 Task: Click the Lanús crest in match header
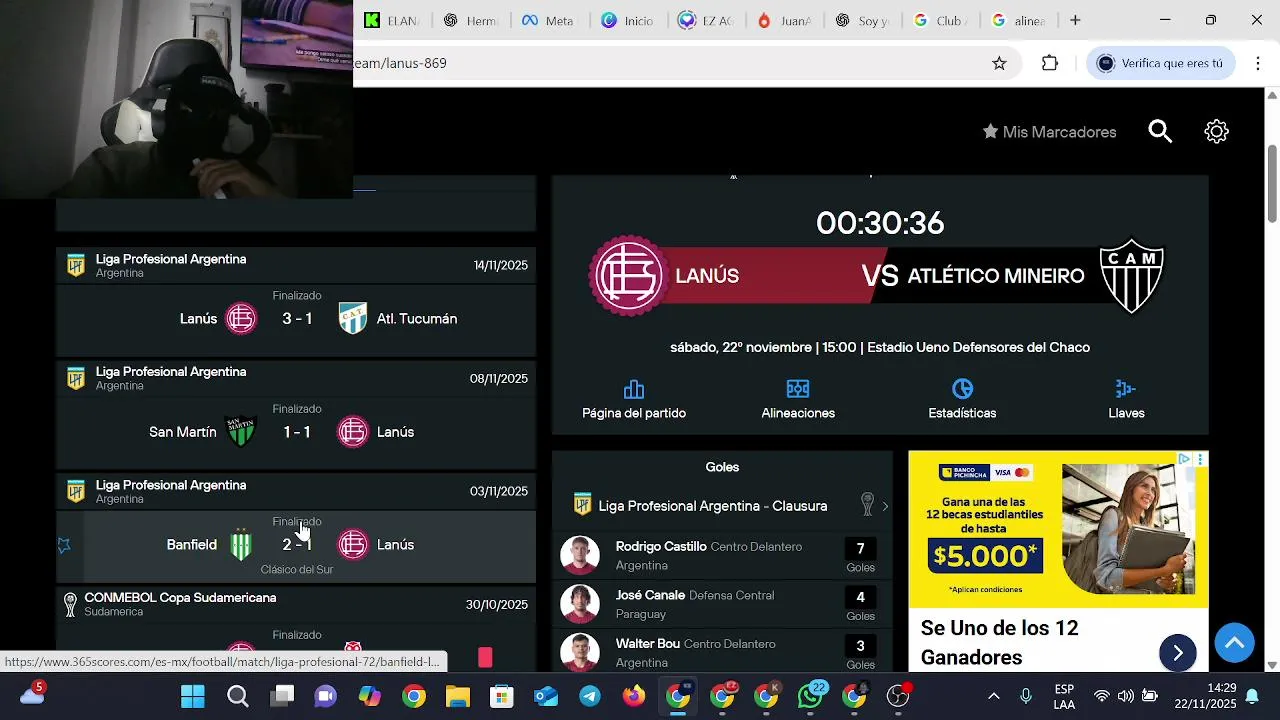(629, 276)
